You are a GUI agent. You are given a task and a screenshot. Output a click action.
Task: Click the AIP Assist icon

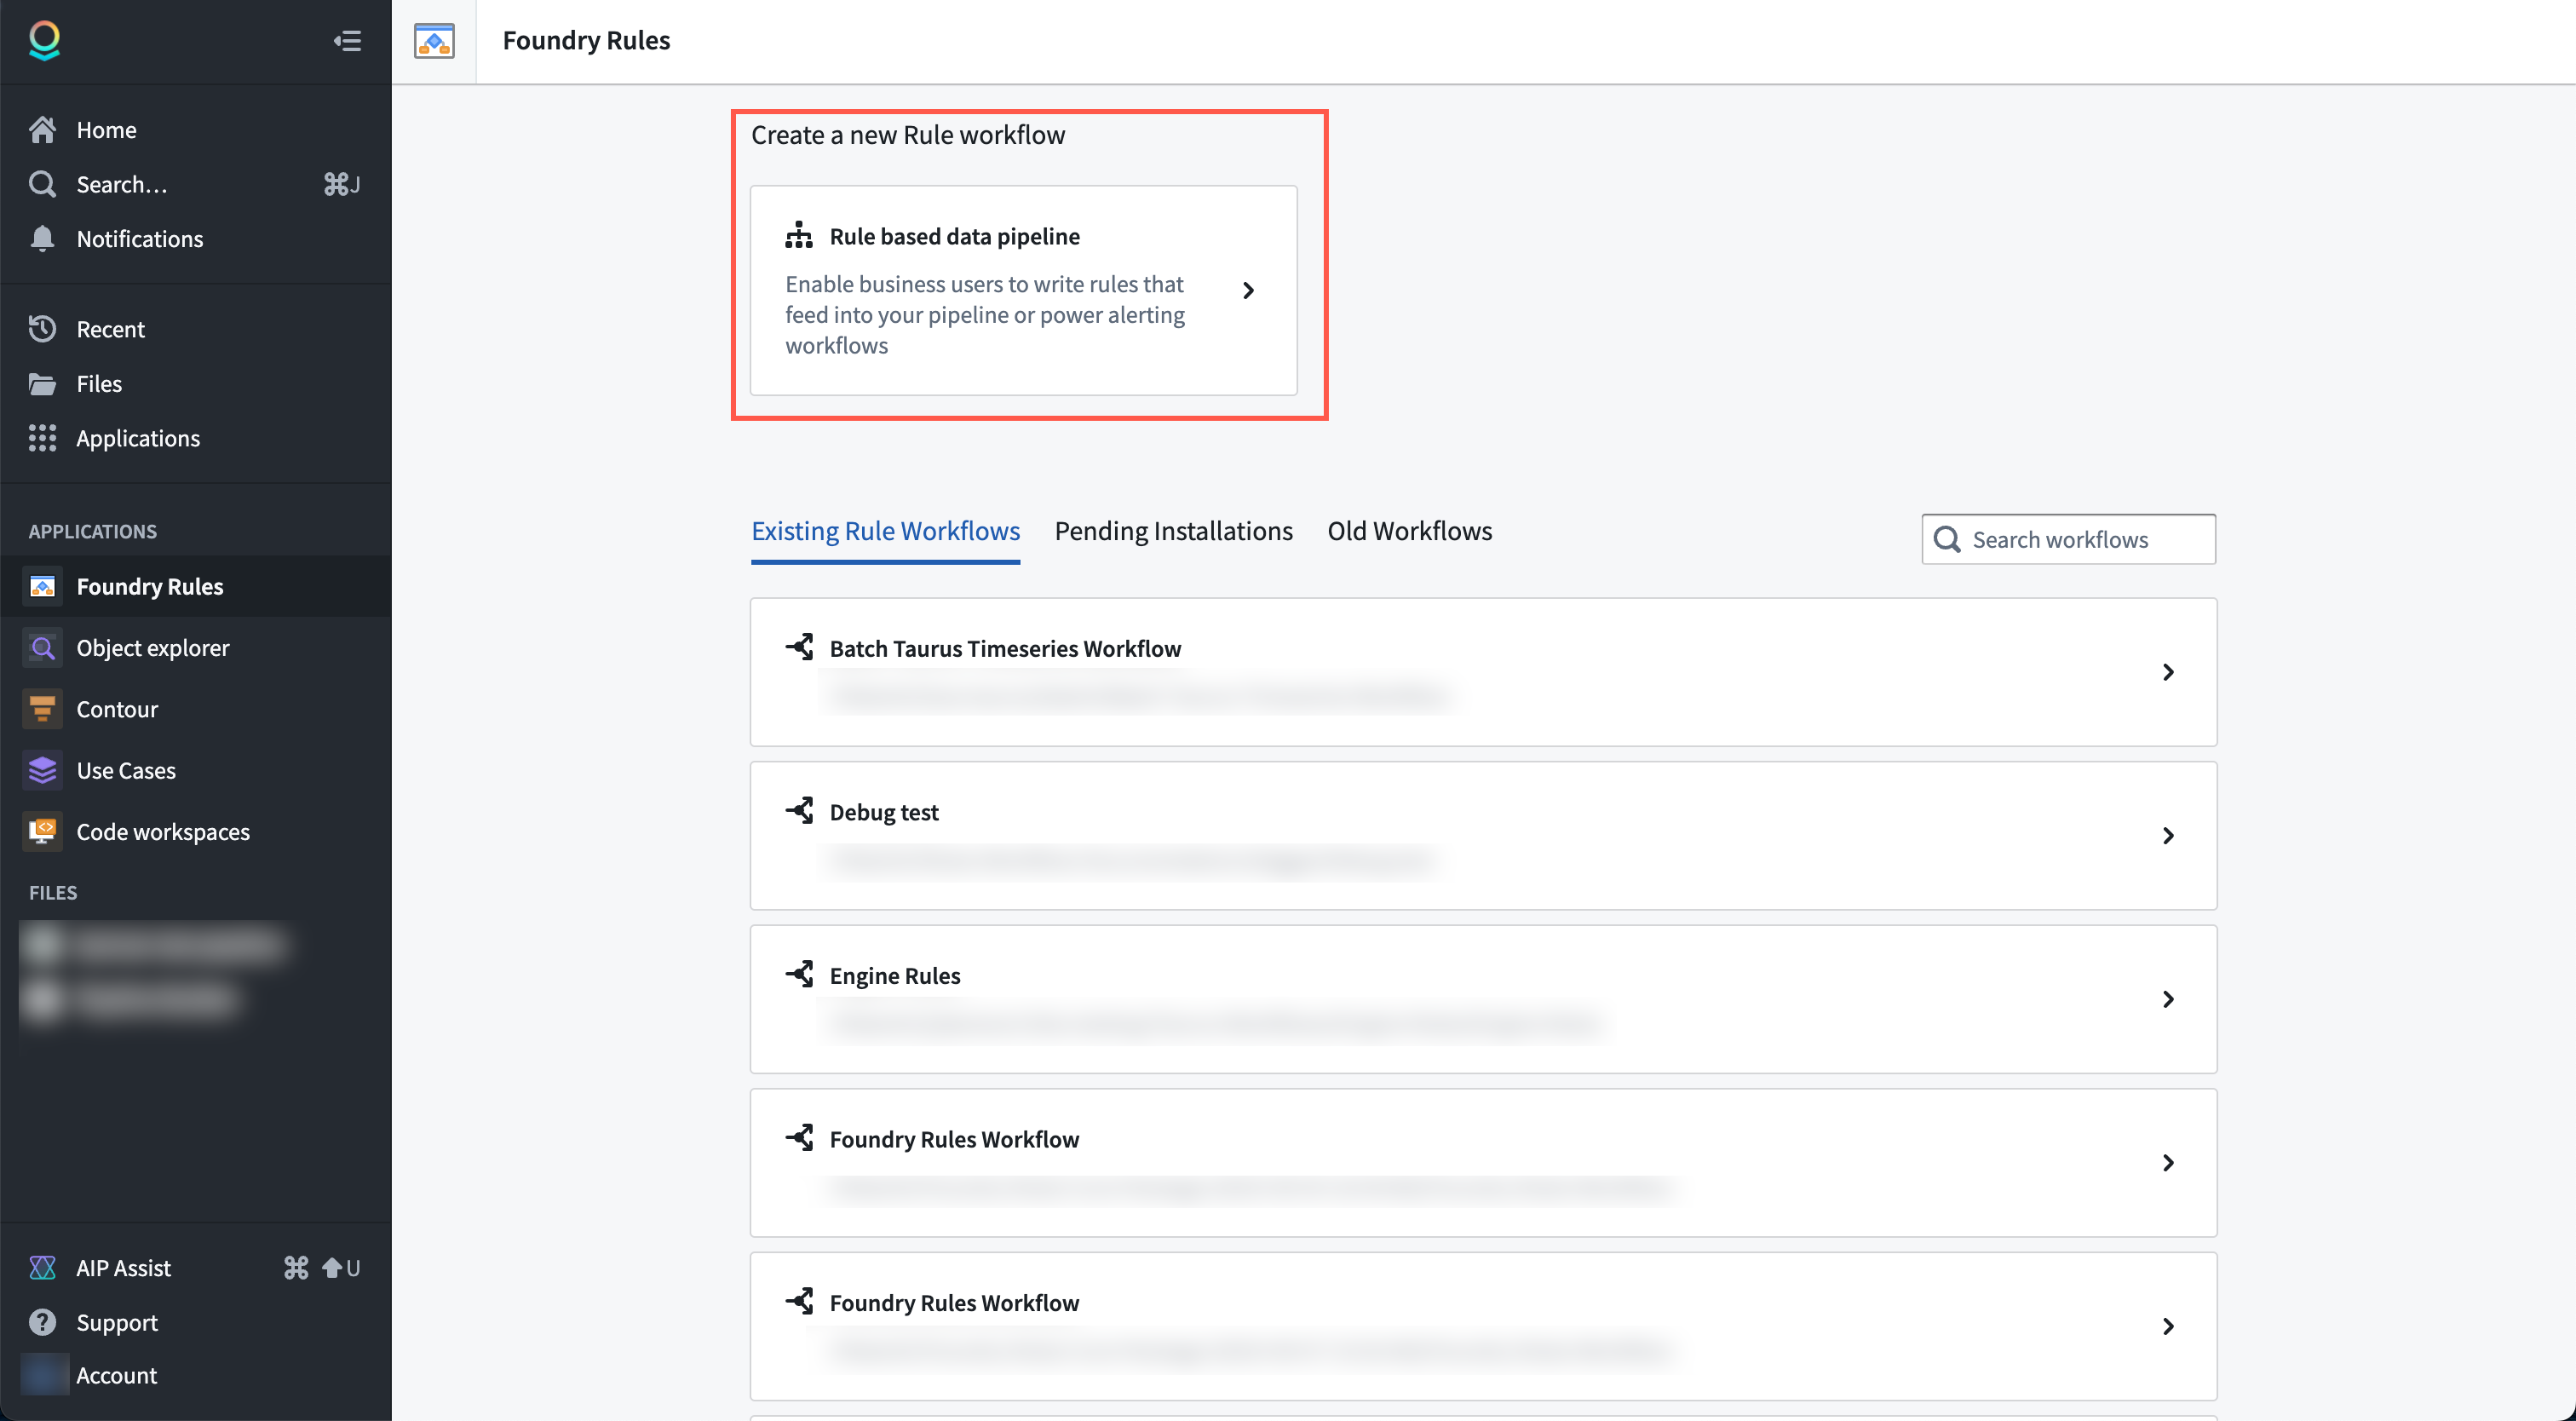pos(42,1267)
